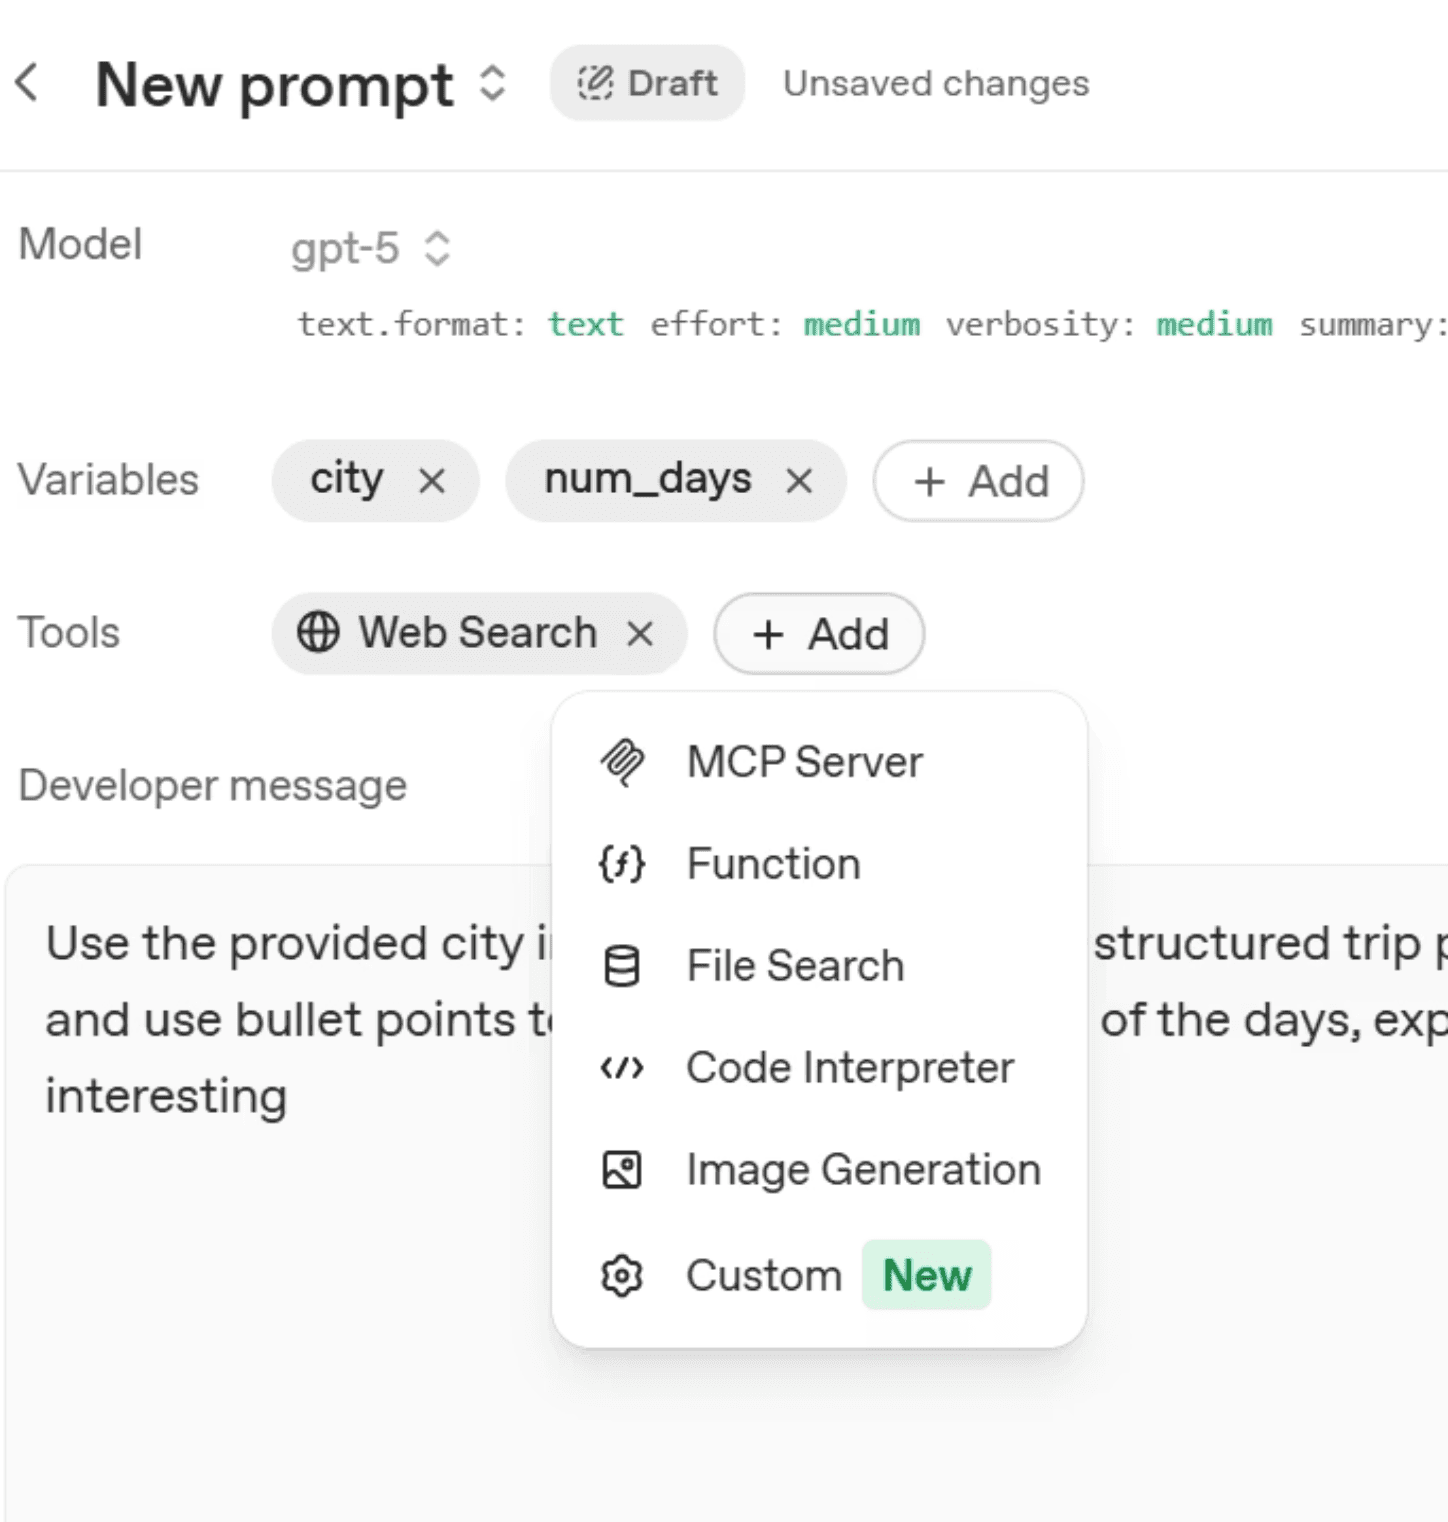Select the MCP Server icon

pos(622,763)
